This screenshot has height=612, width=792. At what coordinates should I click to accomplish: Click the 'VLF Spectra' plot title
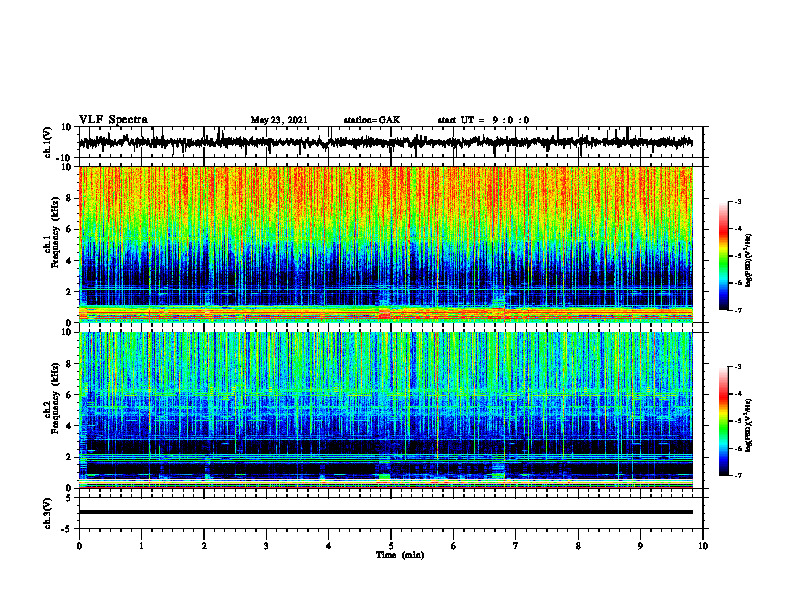coord(113,120)
